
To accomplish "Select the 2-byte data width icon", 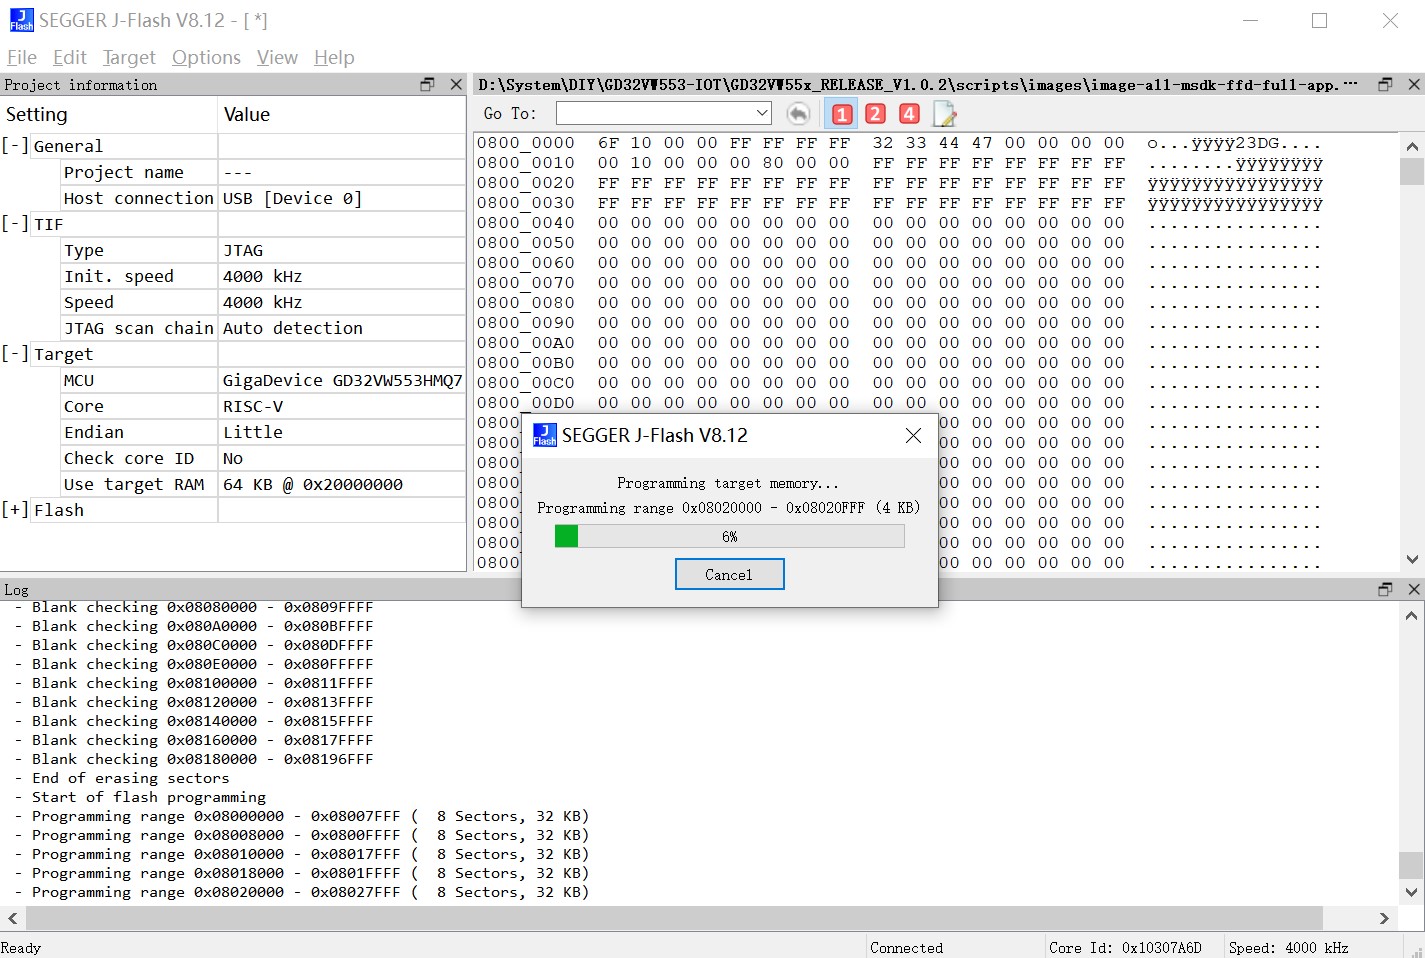I will coord(875,114).
